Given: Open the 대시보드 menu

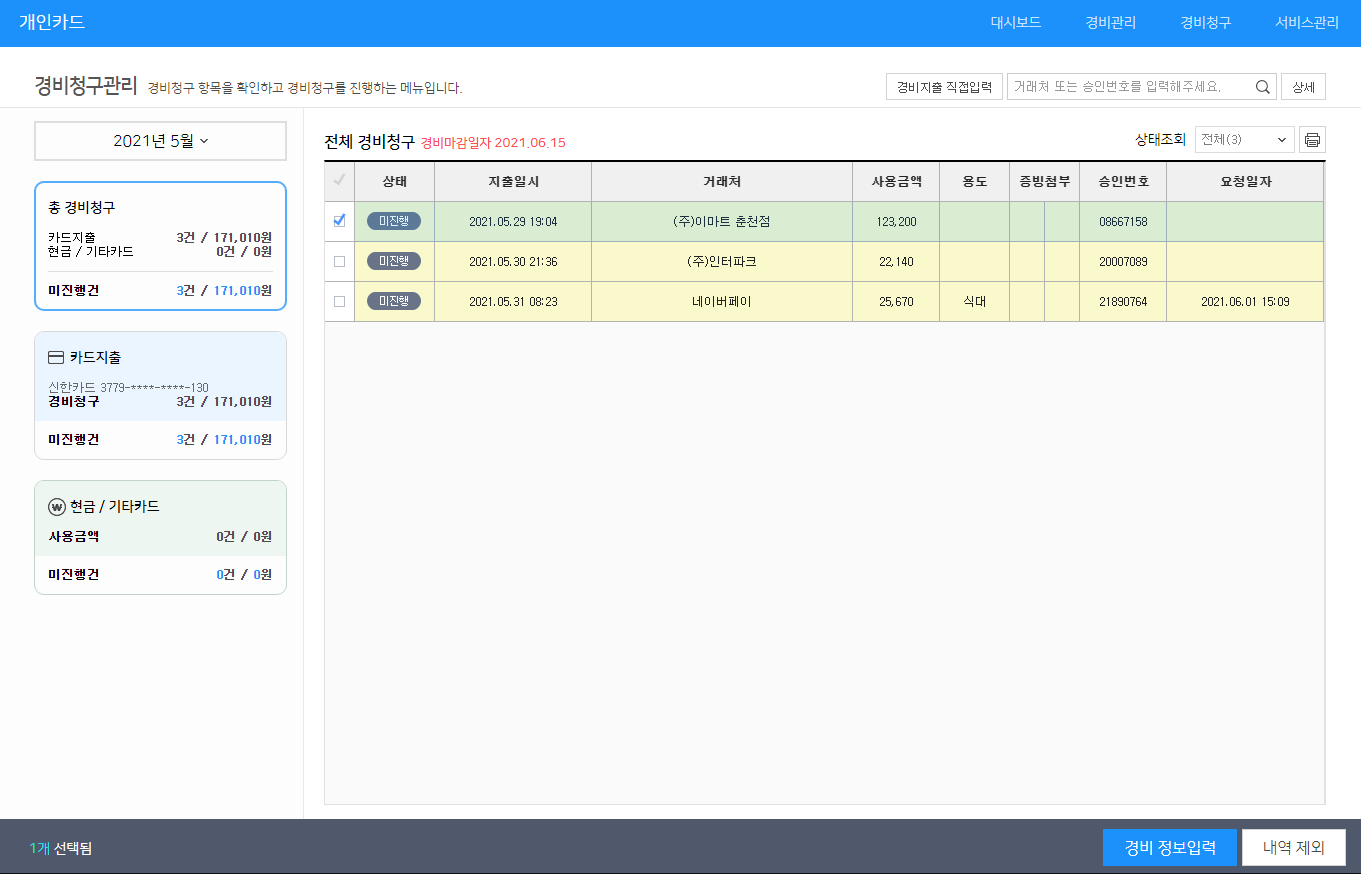Looking at the screenshot, I should point(1015,23).
